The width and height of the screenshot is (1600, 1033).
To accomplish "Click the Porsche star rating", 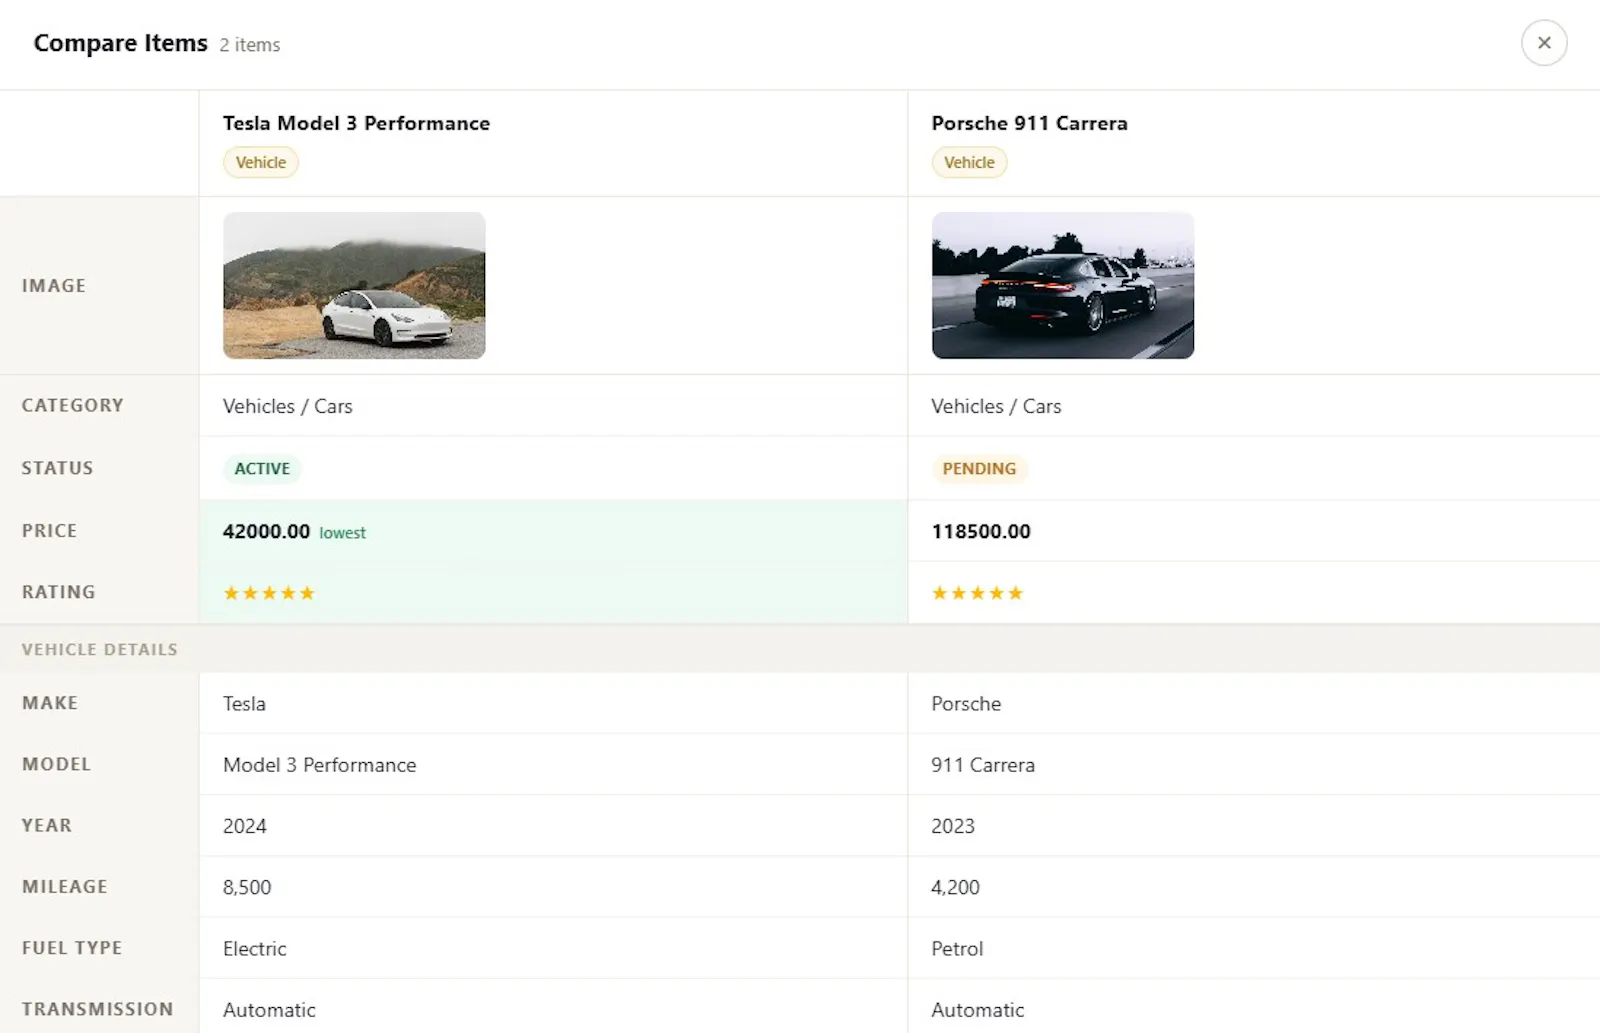I will point(977,593).
